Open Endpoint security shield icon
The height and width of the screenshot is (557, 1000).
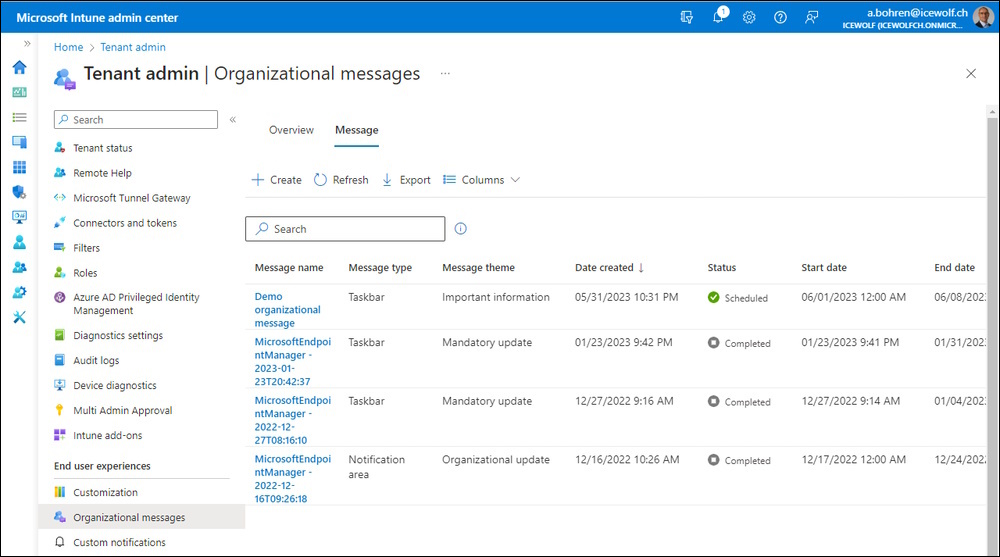point(20,192)
